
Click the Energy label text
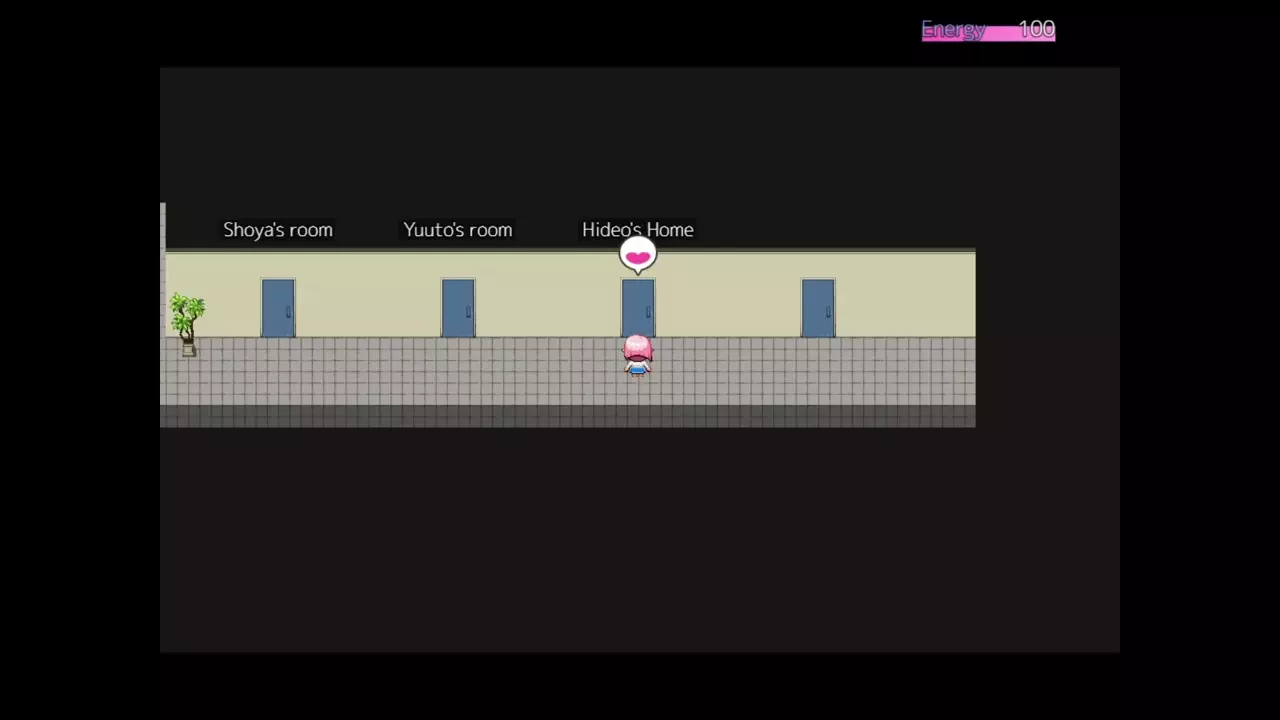[x=953, y=30]
